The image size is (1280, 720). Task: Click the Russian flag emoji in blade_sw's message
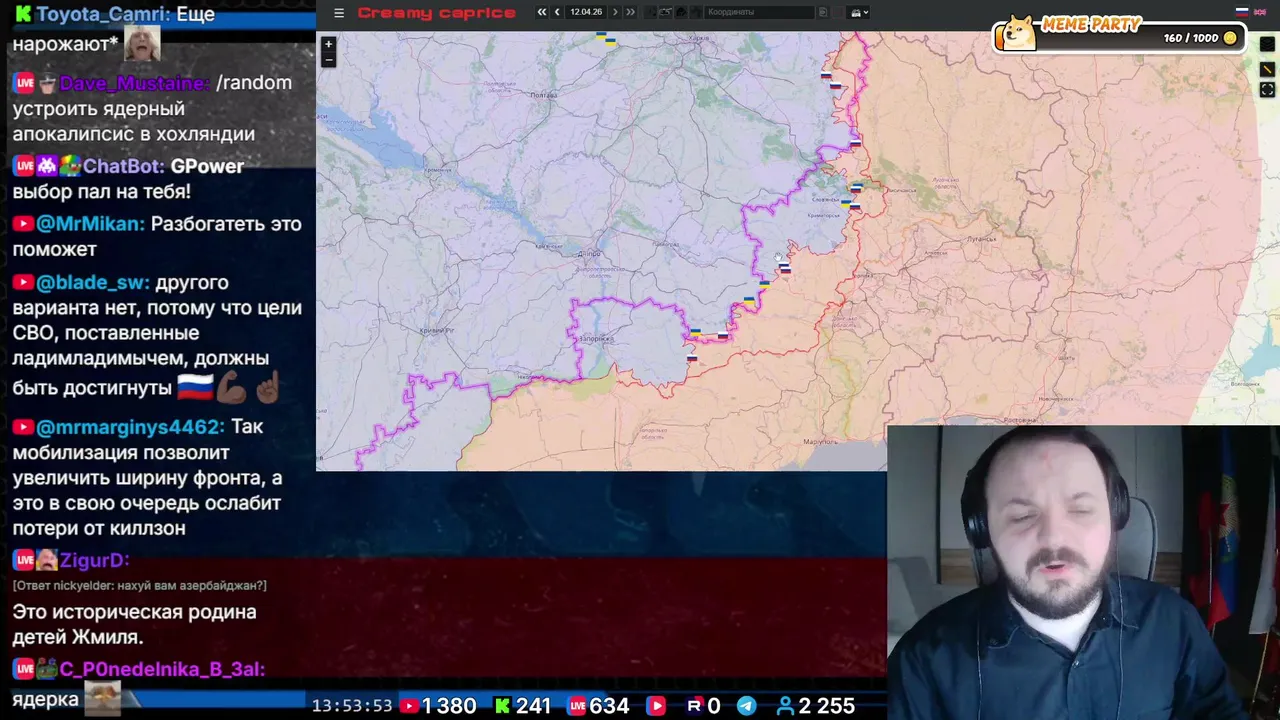tap(195, 385)
